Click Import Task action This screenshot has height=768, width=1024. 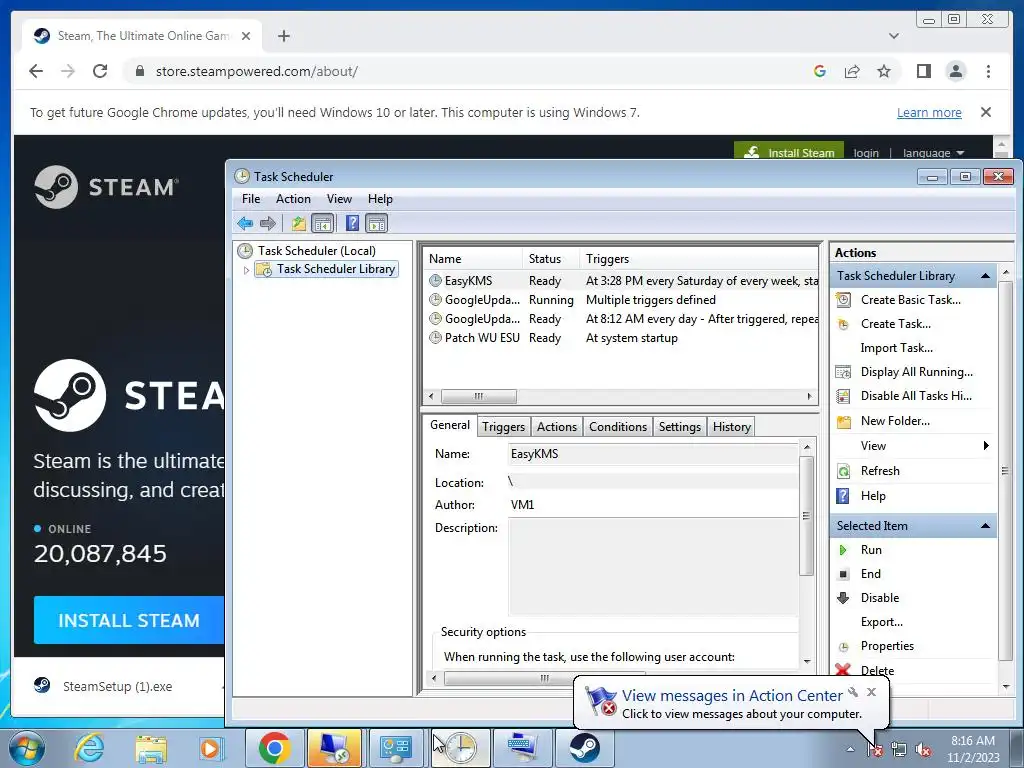click(x=896, y=348)
